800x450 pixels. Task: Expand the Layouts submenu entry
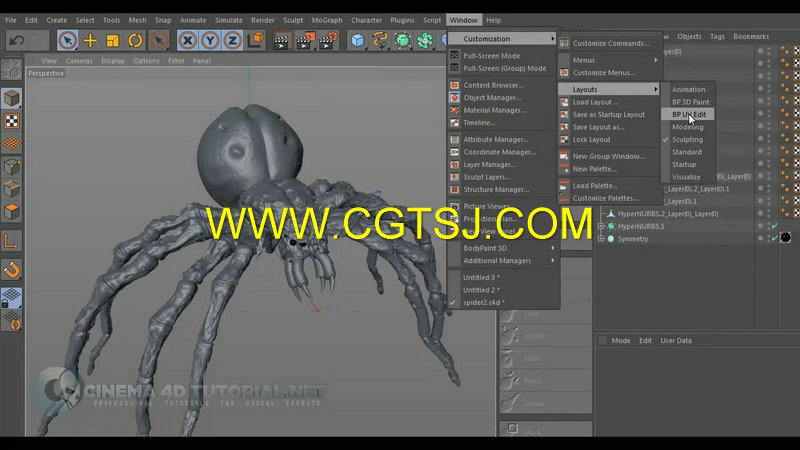click(609, 89)
